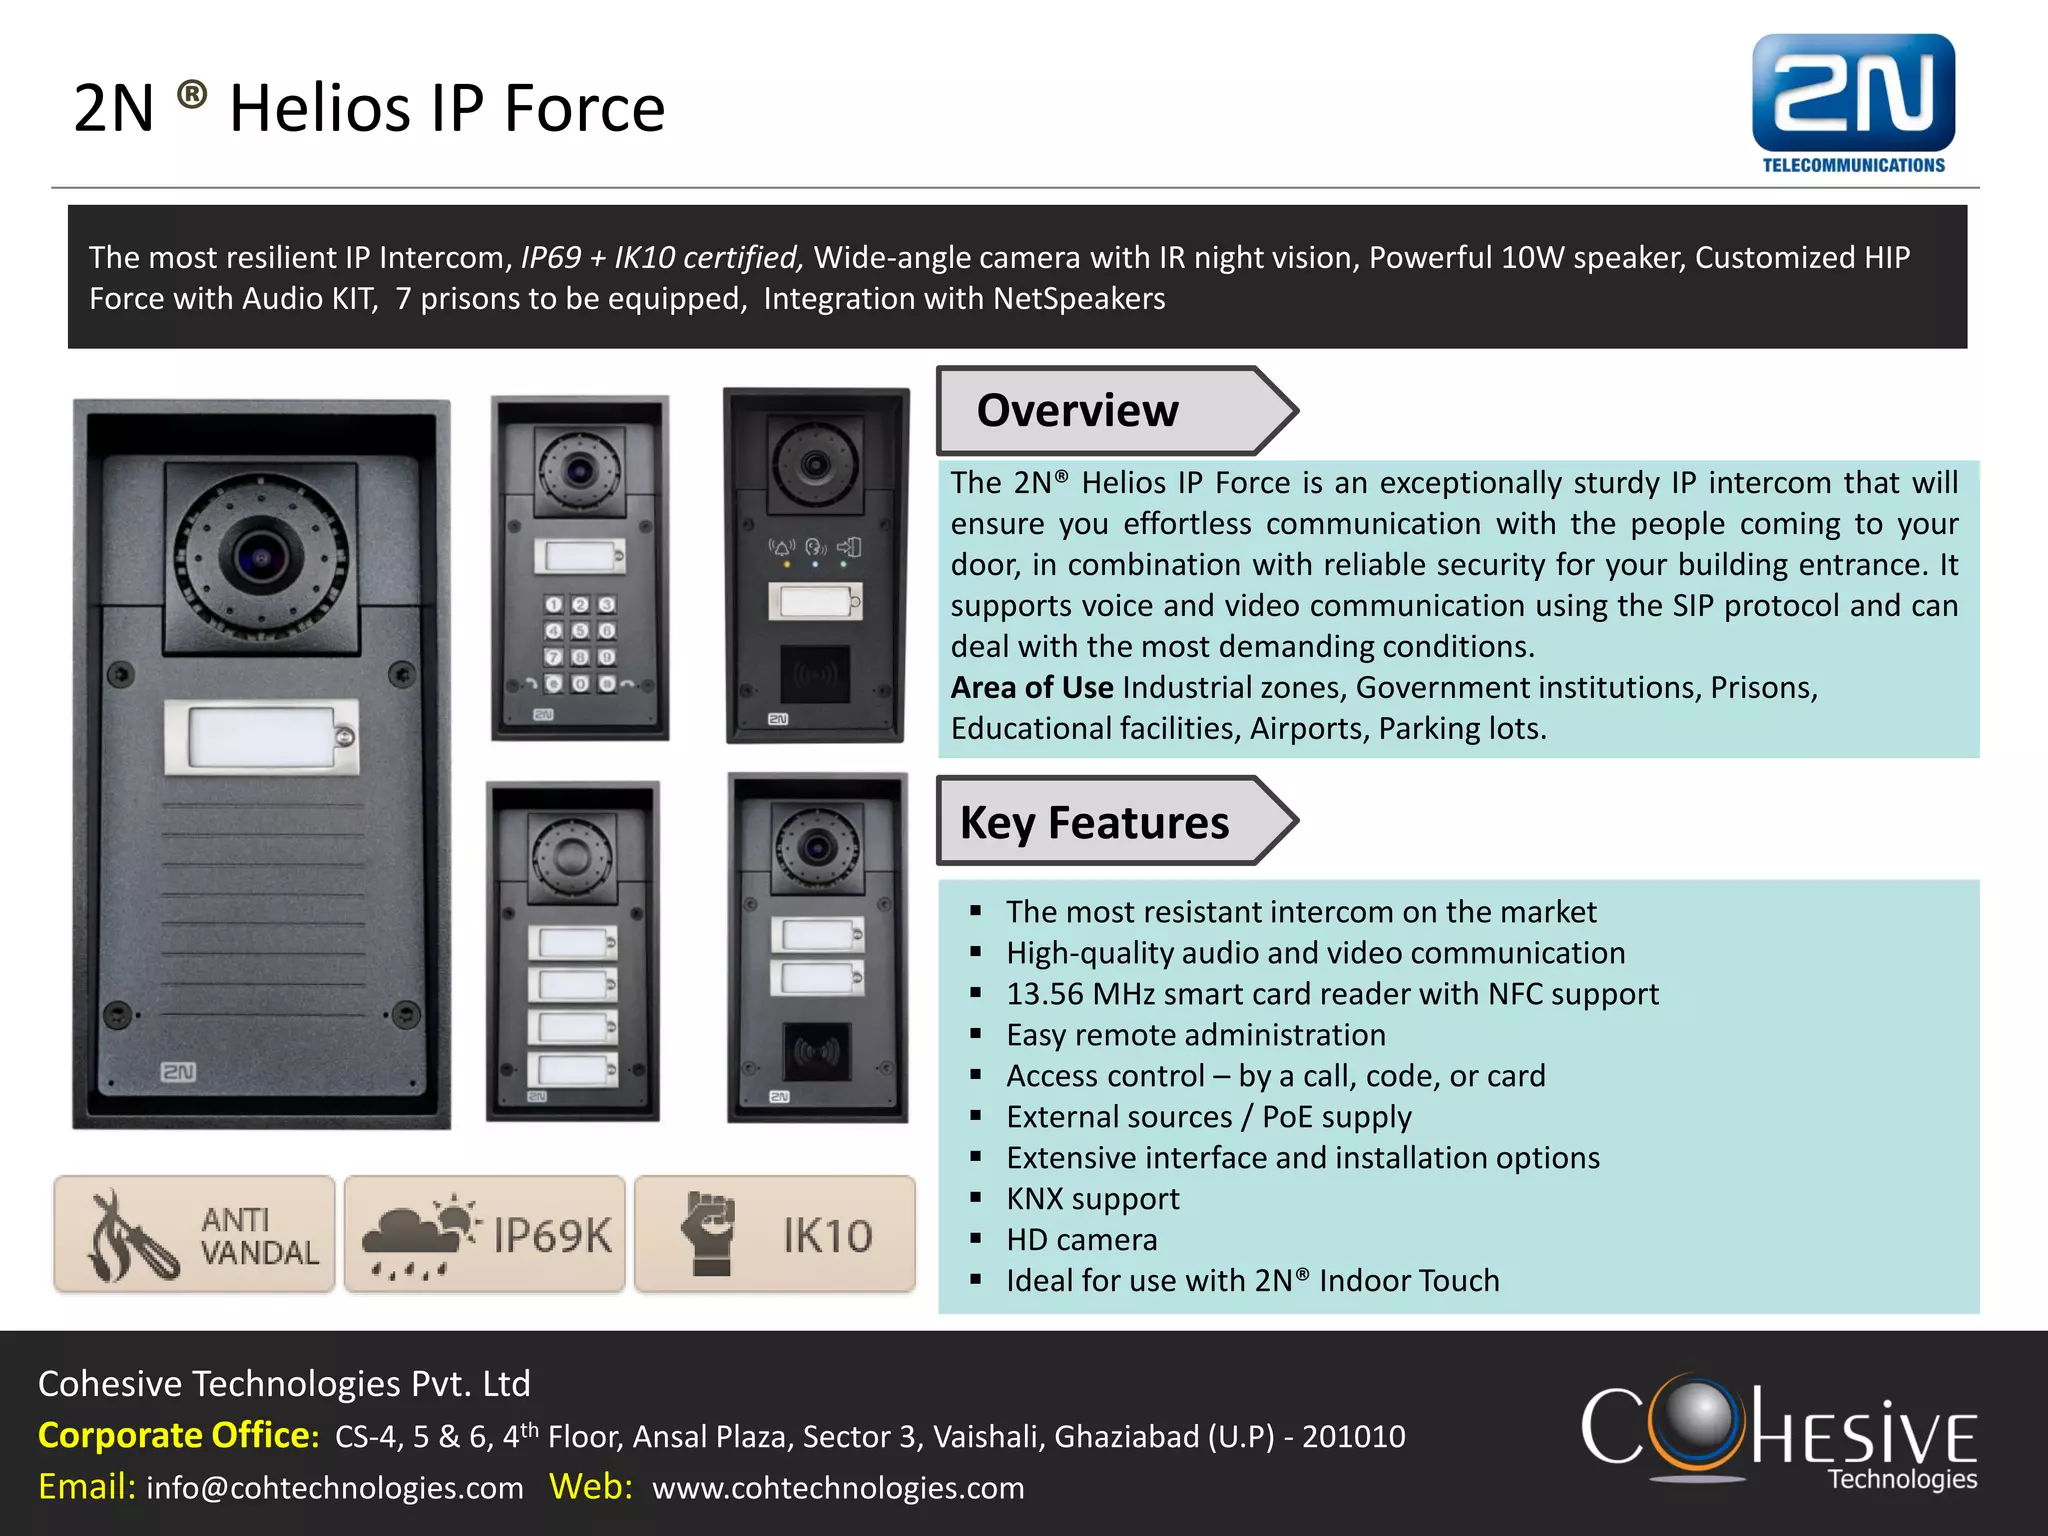
Task: Click 'Cohesive Technologies Pvt. Ltd' footer text
Action: 284,1384
